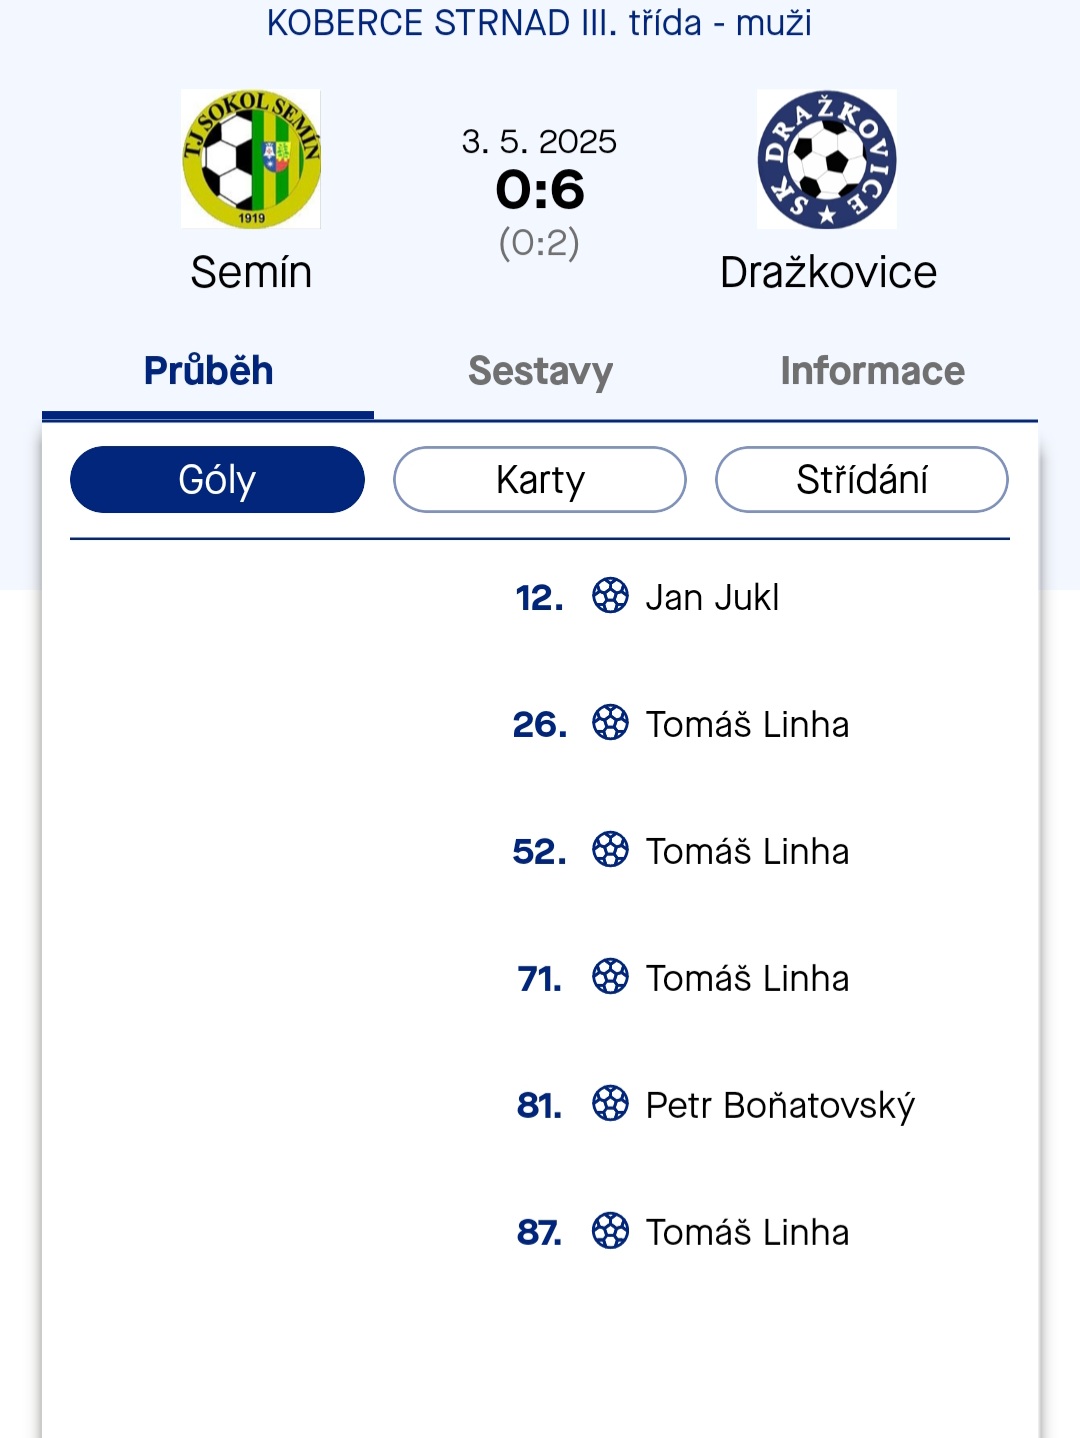Open the SK Dražkovice club logo
1080x1438 pixels.
tap(827, 159)
